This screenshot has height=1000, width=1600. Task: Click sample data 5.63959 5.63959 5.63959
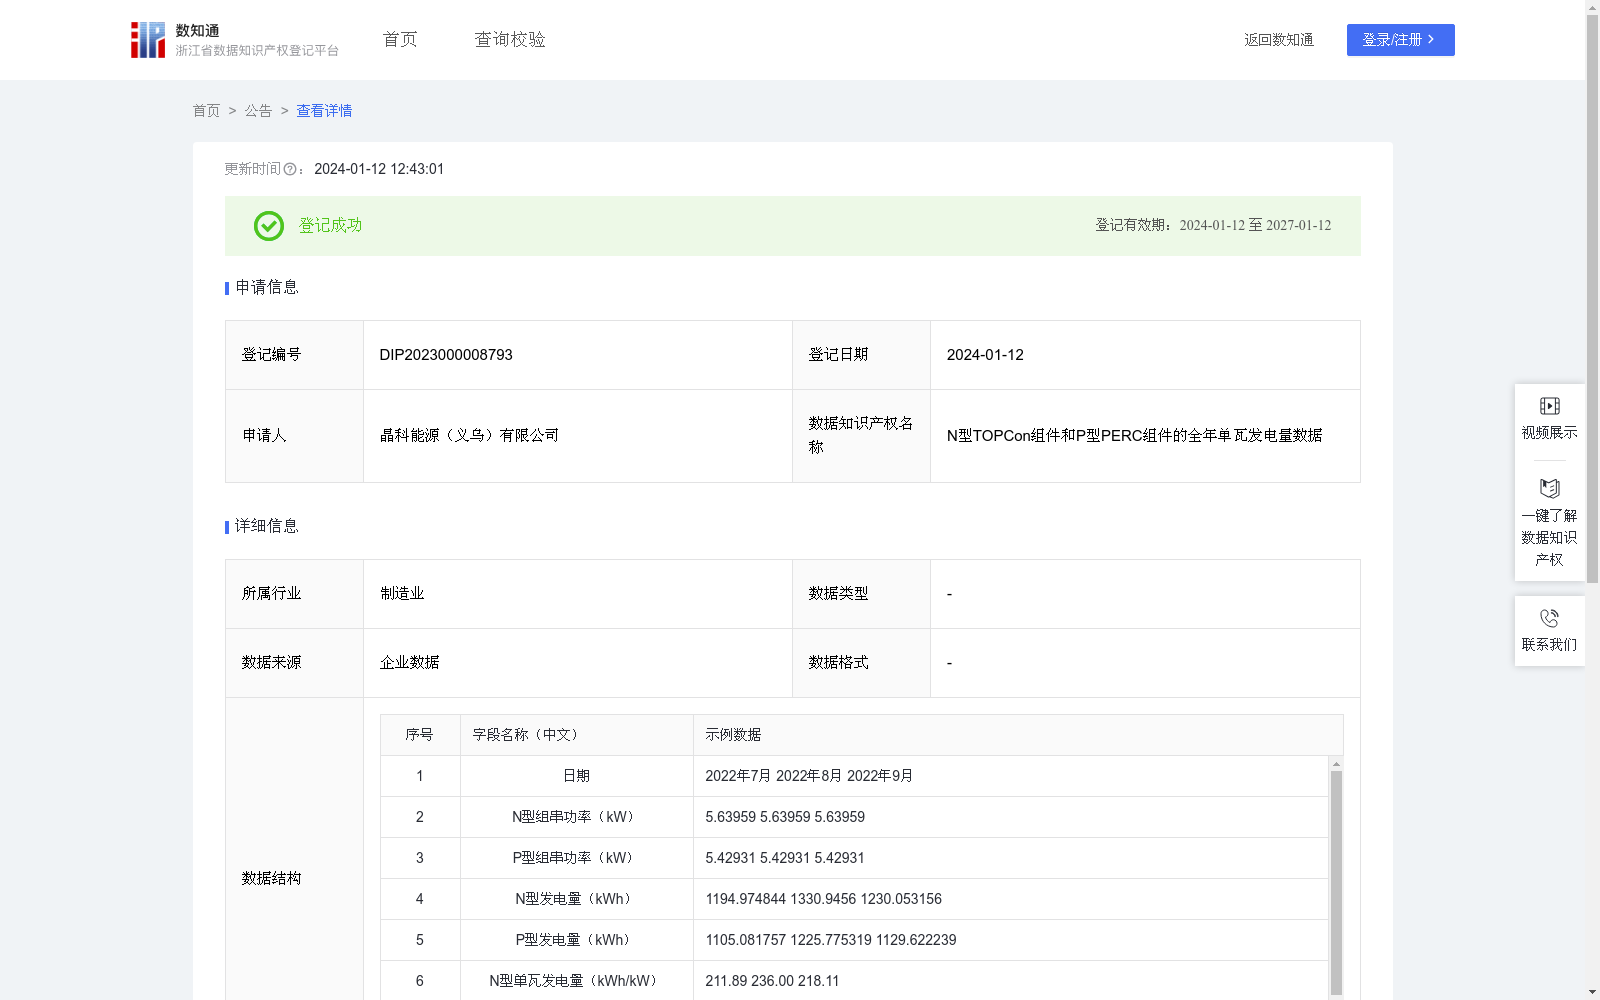pyautogui.click(x=785, y=817)
